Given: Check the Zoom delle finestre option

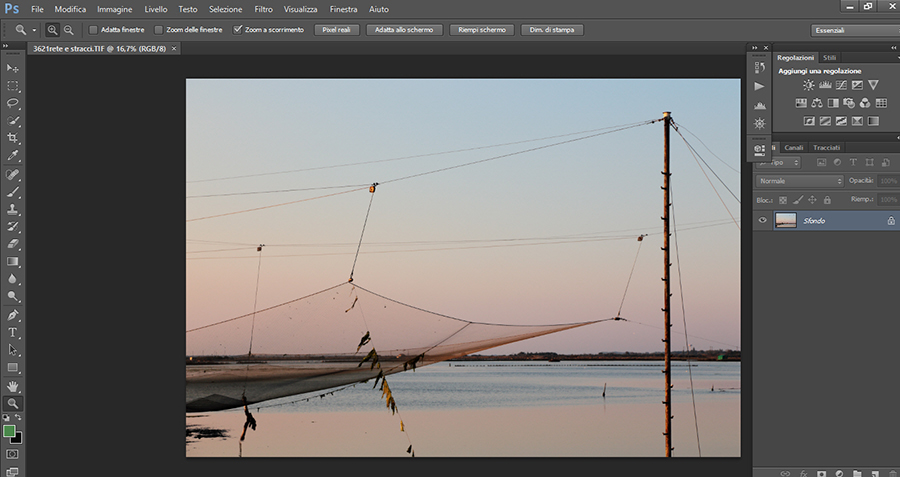Looking at the screenshot, I should pyautogui.click(x=158, y=30).
